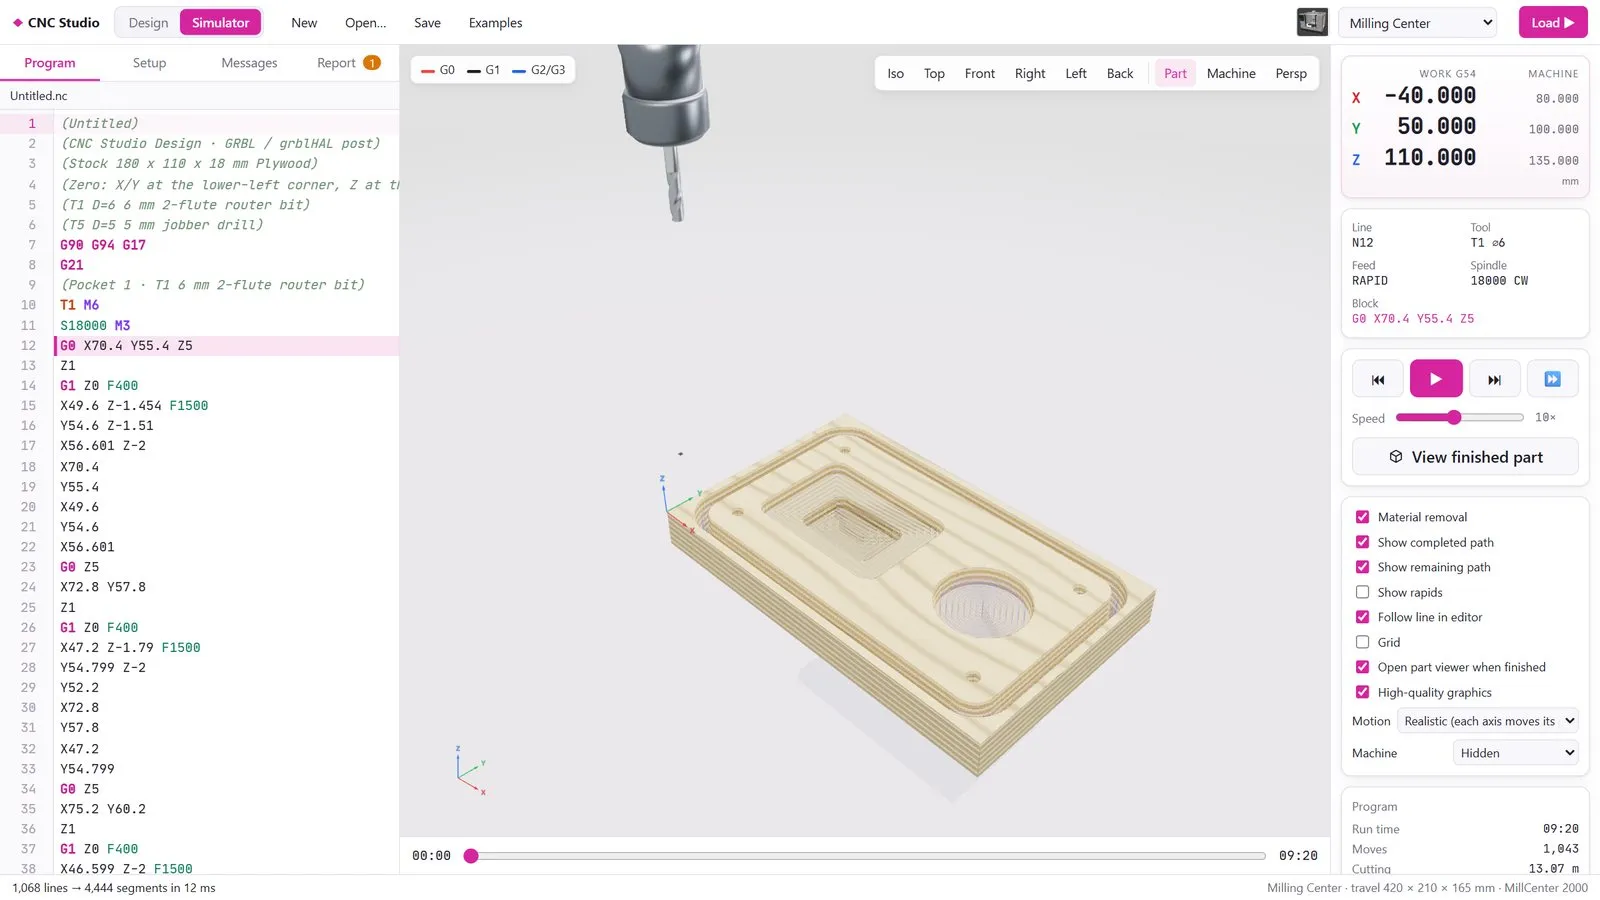Select the Simulator mode tab
The image size is (1600, 900).
tap(220, 22)
